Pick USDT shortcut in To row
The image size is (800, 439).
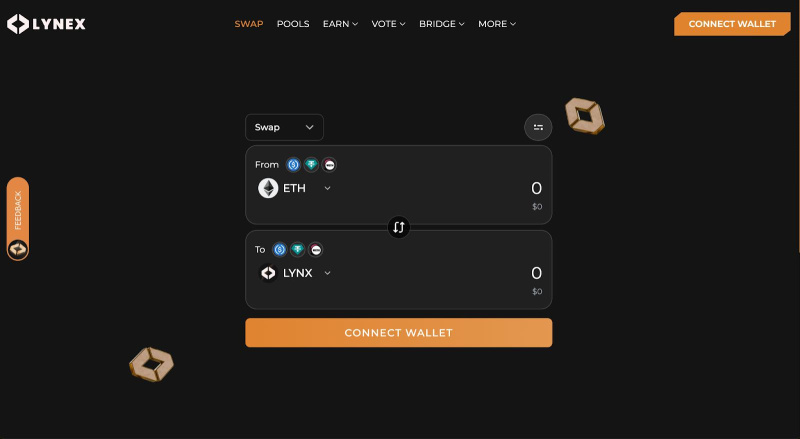tap(297, 250)
